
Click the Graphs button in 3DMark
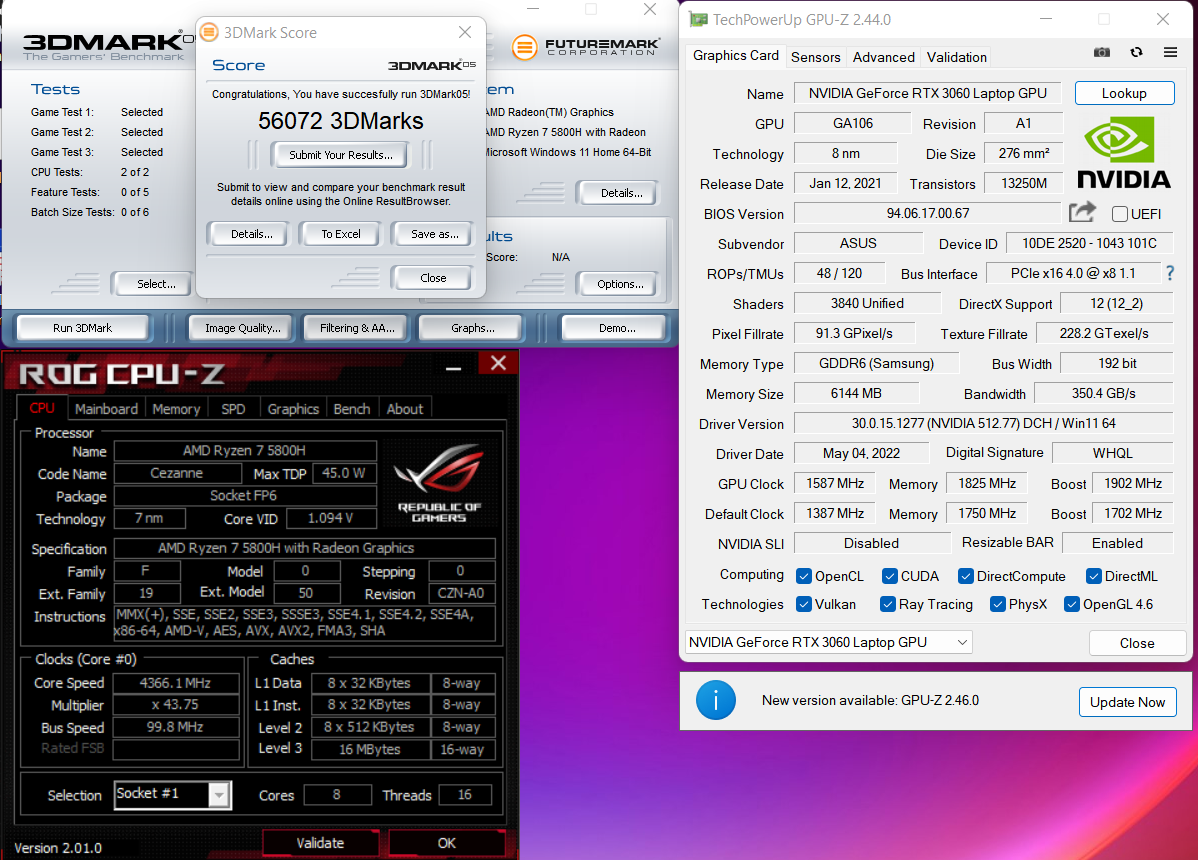(x=472, y=328)
